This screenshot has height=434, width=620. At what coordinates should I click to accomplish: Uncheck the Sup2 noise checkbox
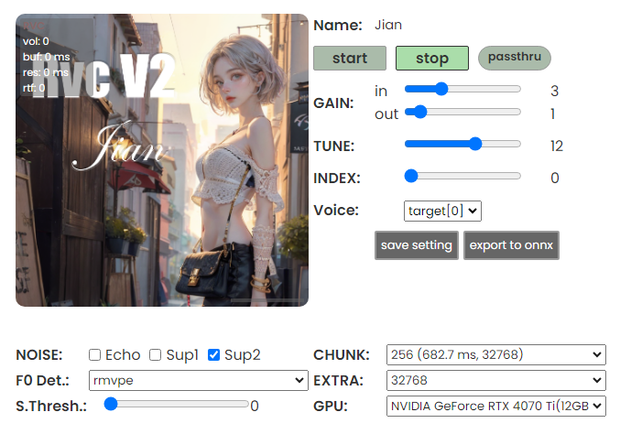[x=214, y=355]
